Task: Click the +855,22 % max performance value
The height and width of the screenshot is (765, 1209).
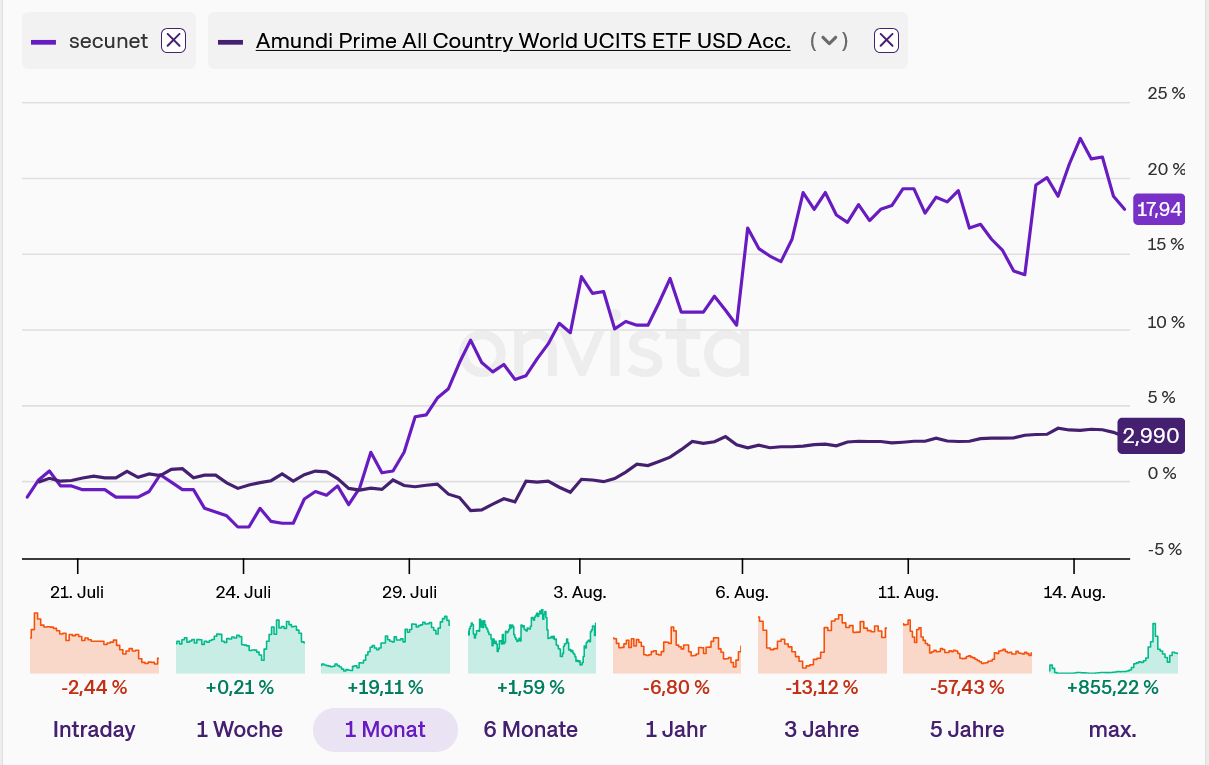Action: (x=1113, y=688)
